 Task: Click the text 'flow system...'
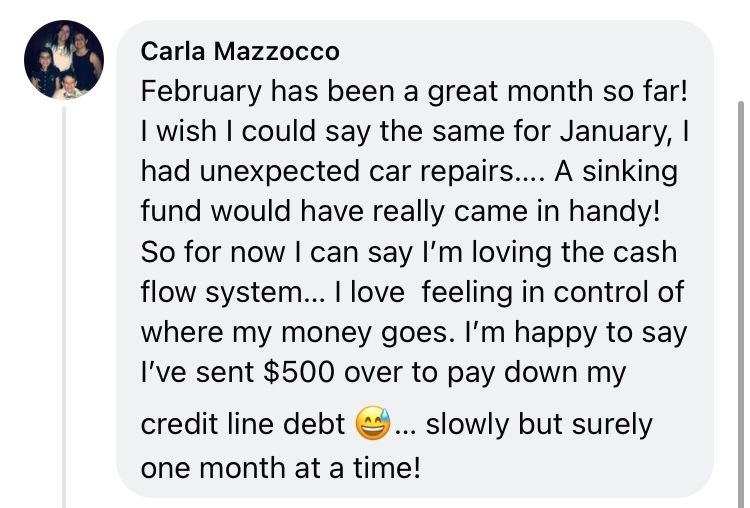pyautogui.click(x=232, y=293)
